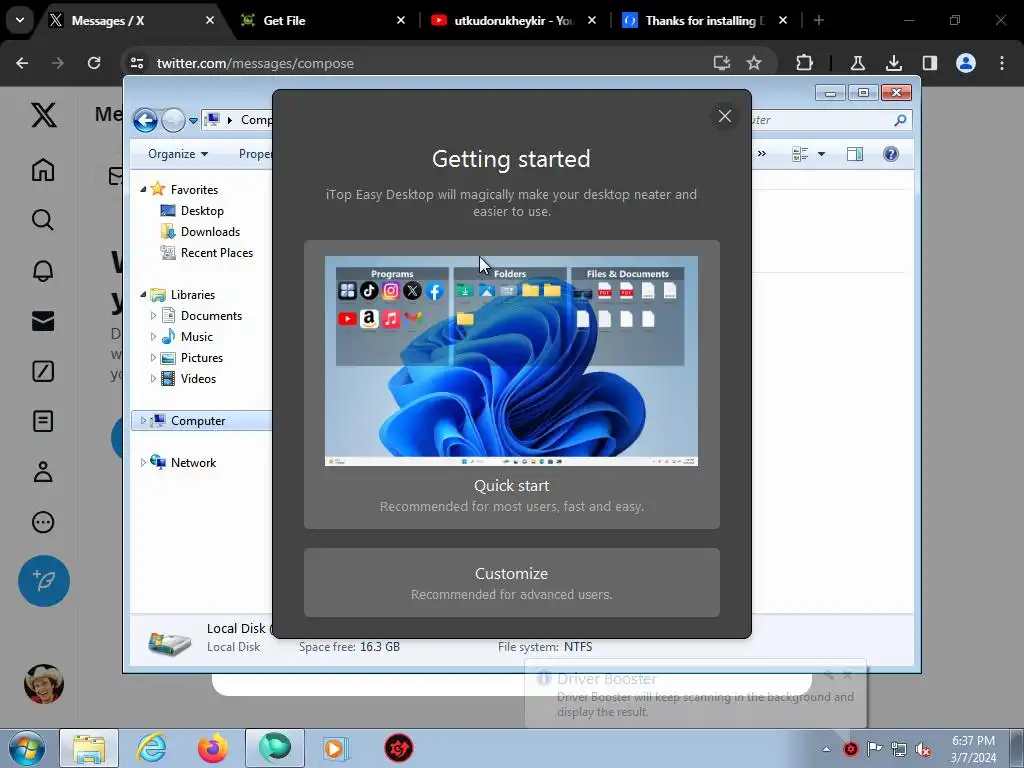1024x768 pixels.
Task: Select Recent Places under Favorites
Action: [x=217, y=253]
